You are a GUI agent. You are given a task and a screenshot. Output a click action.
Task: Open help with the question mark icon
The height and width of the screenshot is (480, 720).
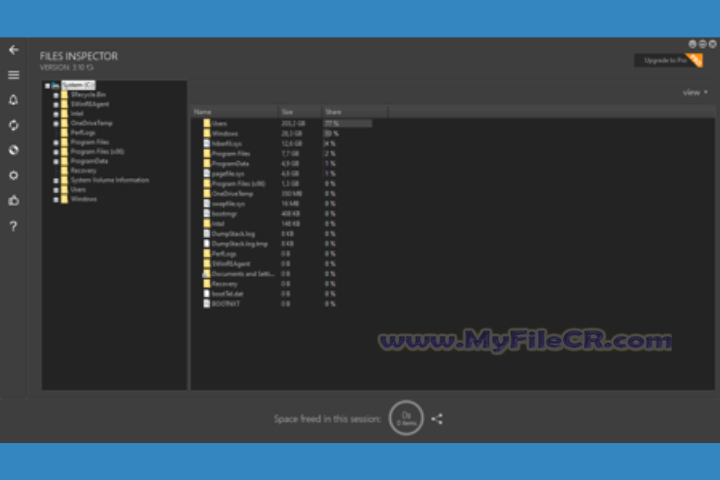(14, 226)
